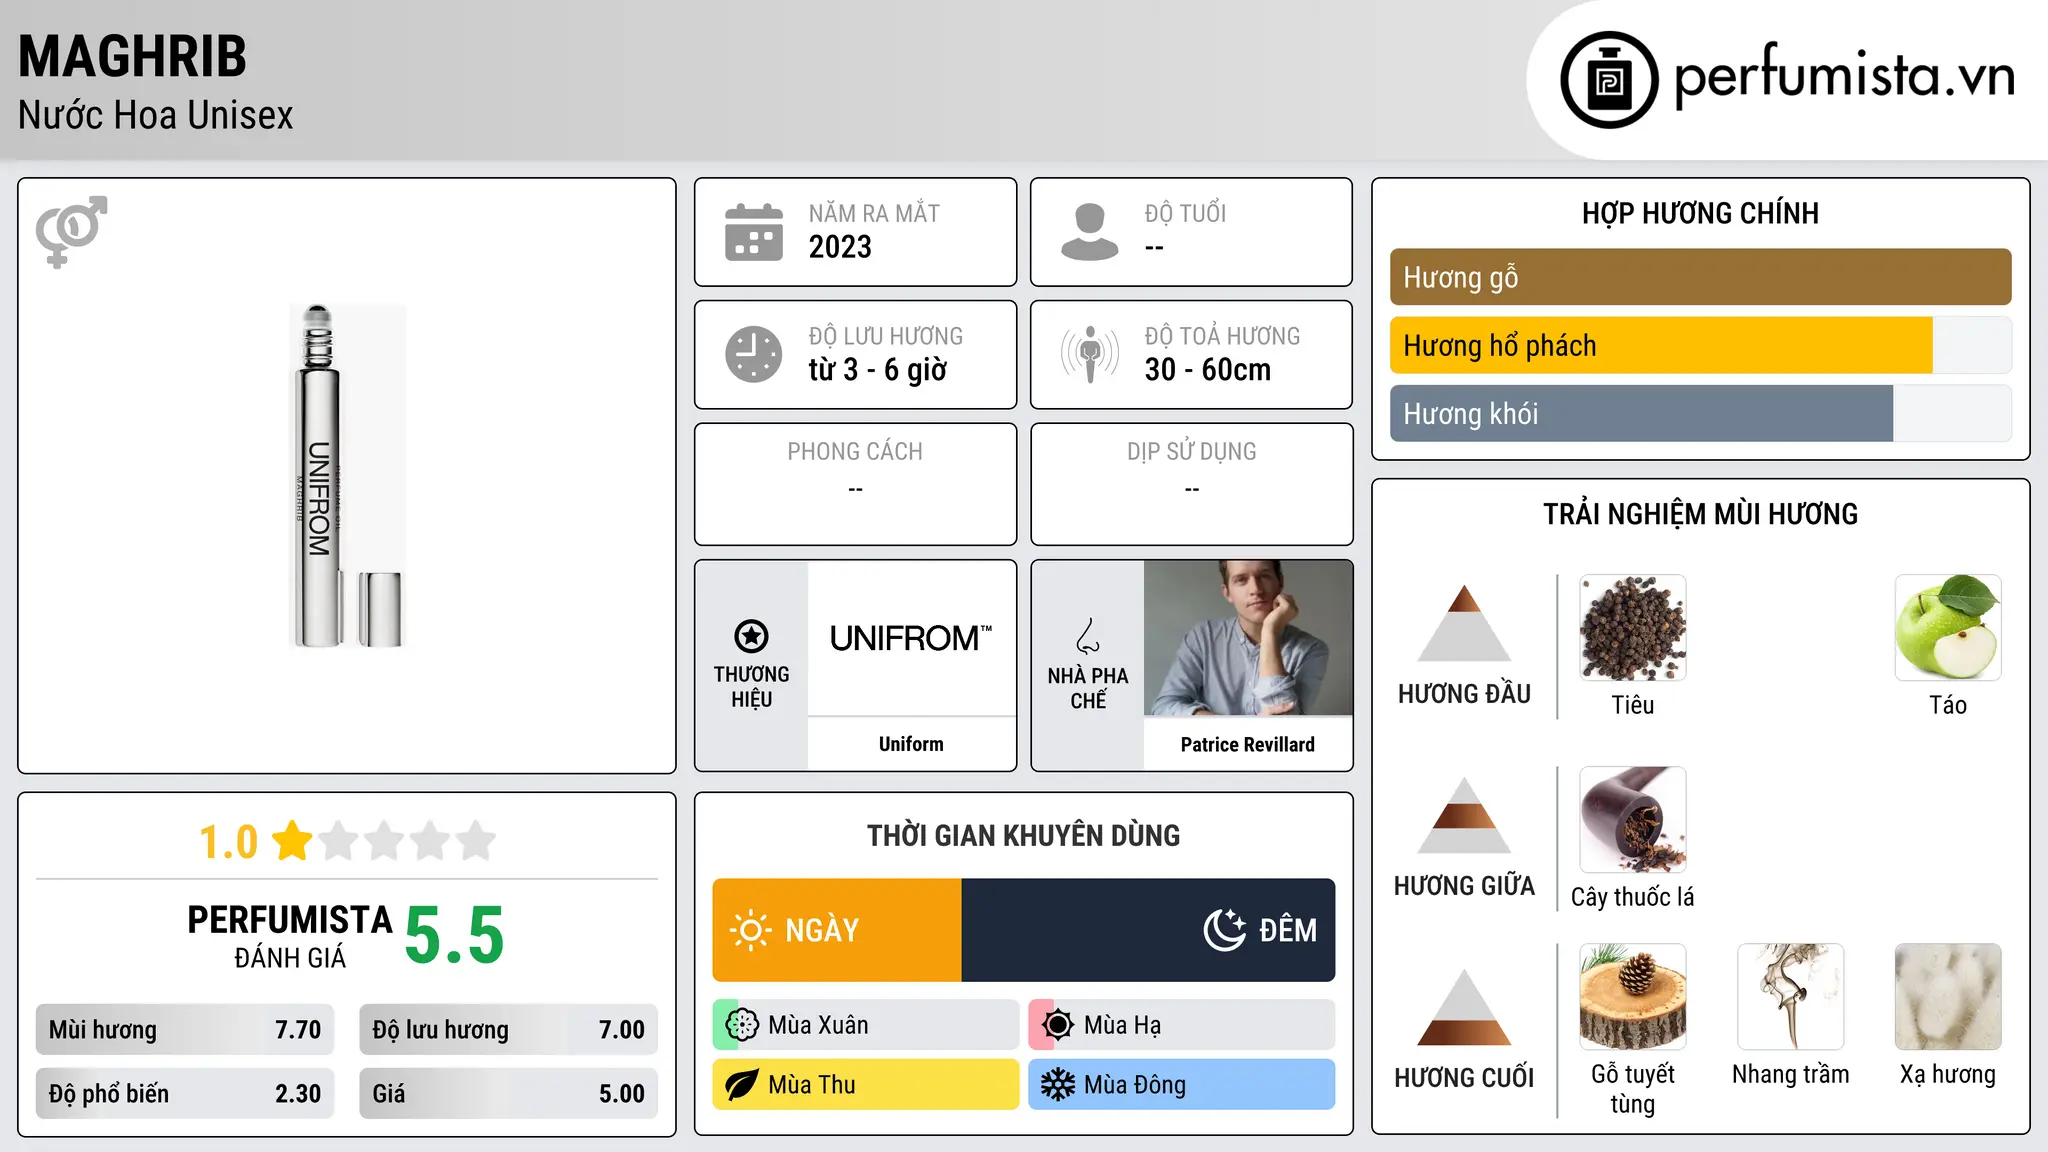
Task: Click the gold star in the rating
Action: (292, 841)
